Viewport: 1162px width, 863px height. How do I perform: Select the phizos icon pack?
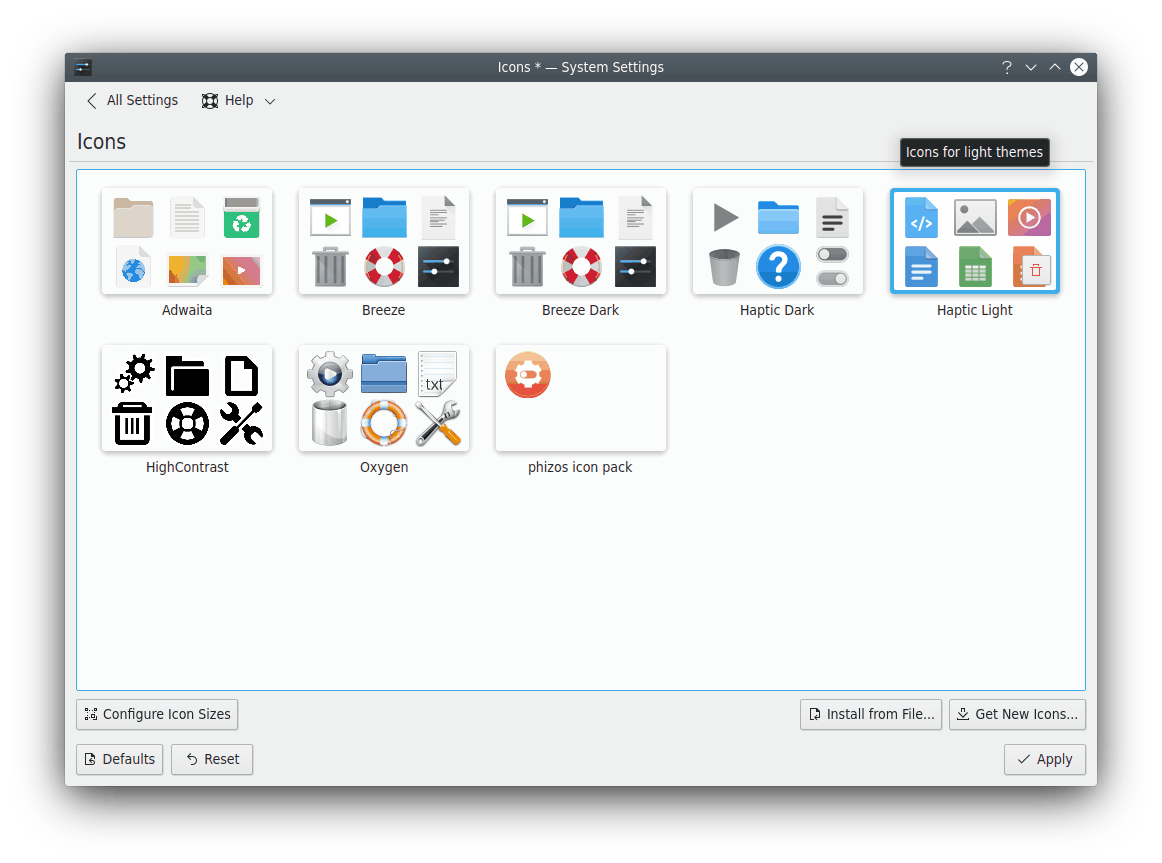580,398
